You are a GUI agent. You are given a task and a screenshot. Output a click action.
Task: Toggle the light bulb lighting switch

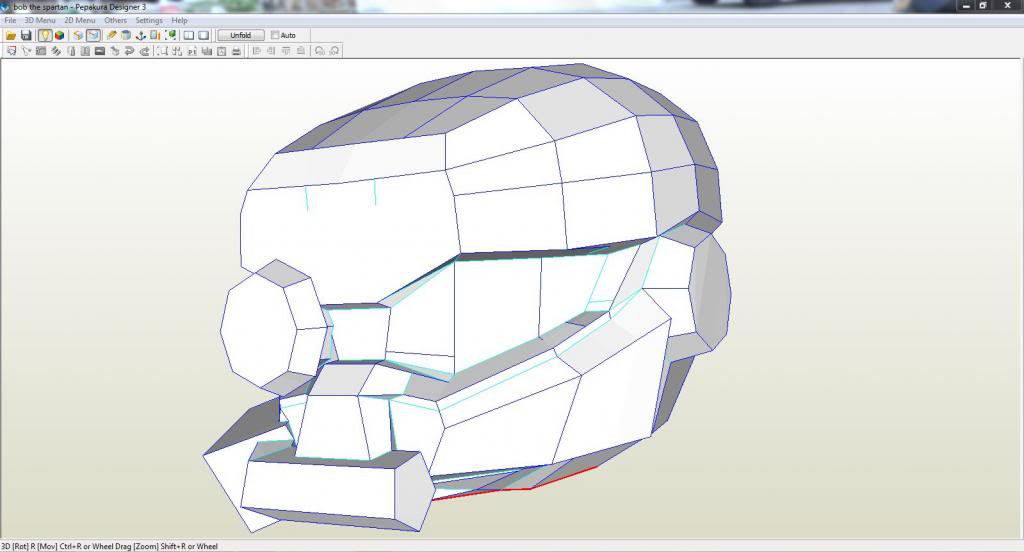(44, 35)
